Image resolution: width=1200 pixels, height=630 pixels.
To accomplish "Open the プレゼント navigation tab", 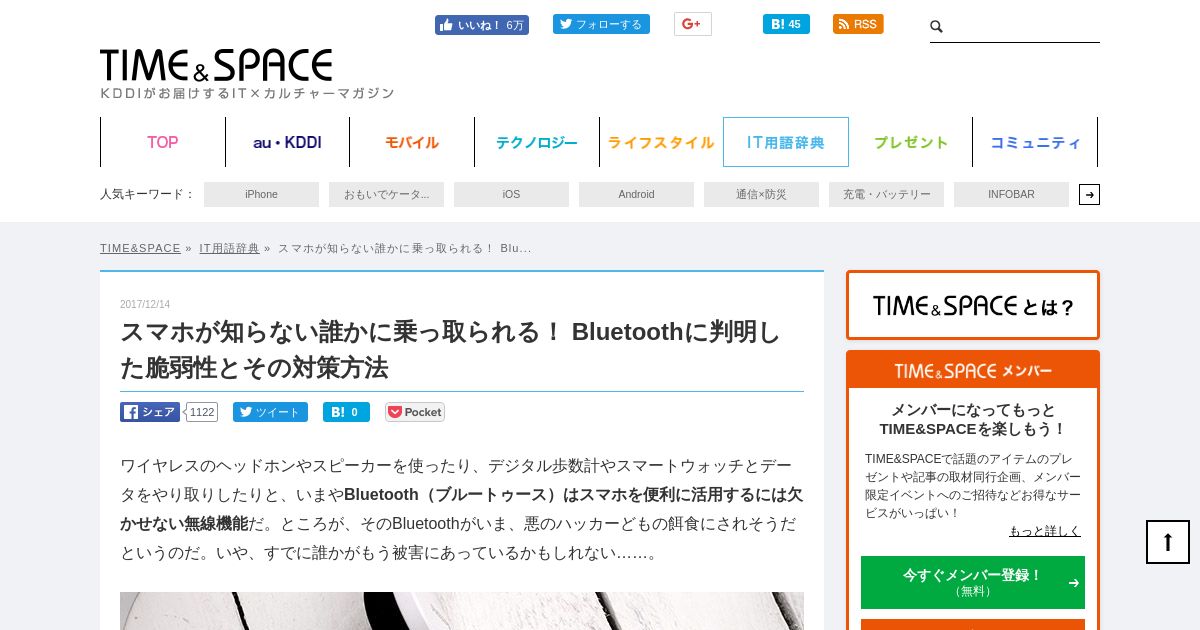I will coord(911,142).
